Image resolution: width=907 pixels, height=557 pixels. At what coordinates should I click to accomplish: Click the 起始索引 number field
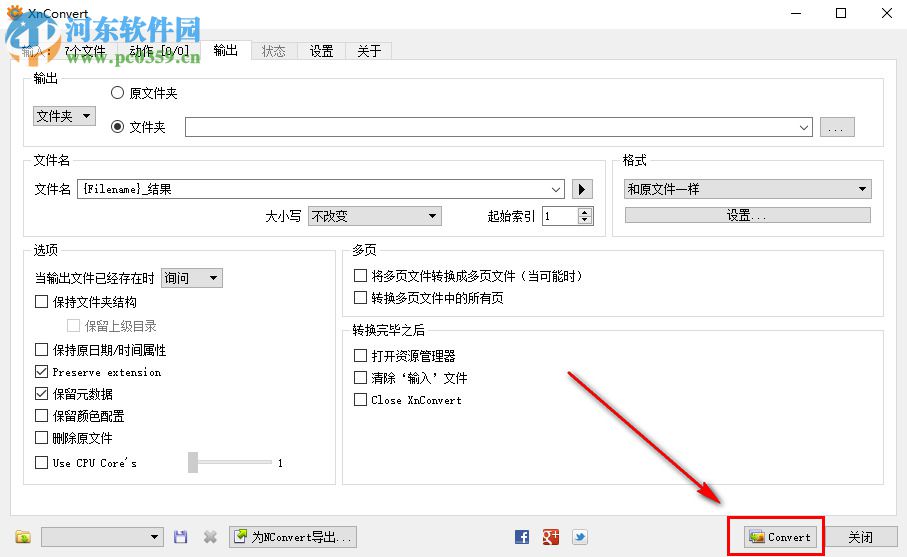pos(560,216)
